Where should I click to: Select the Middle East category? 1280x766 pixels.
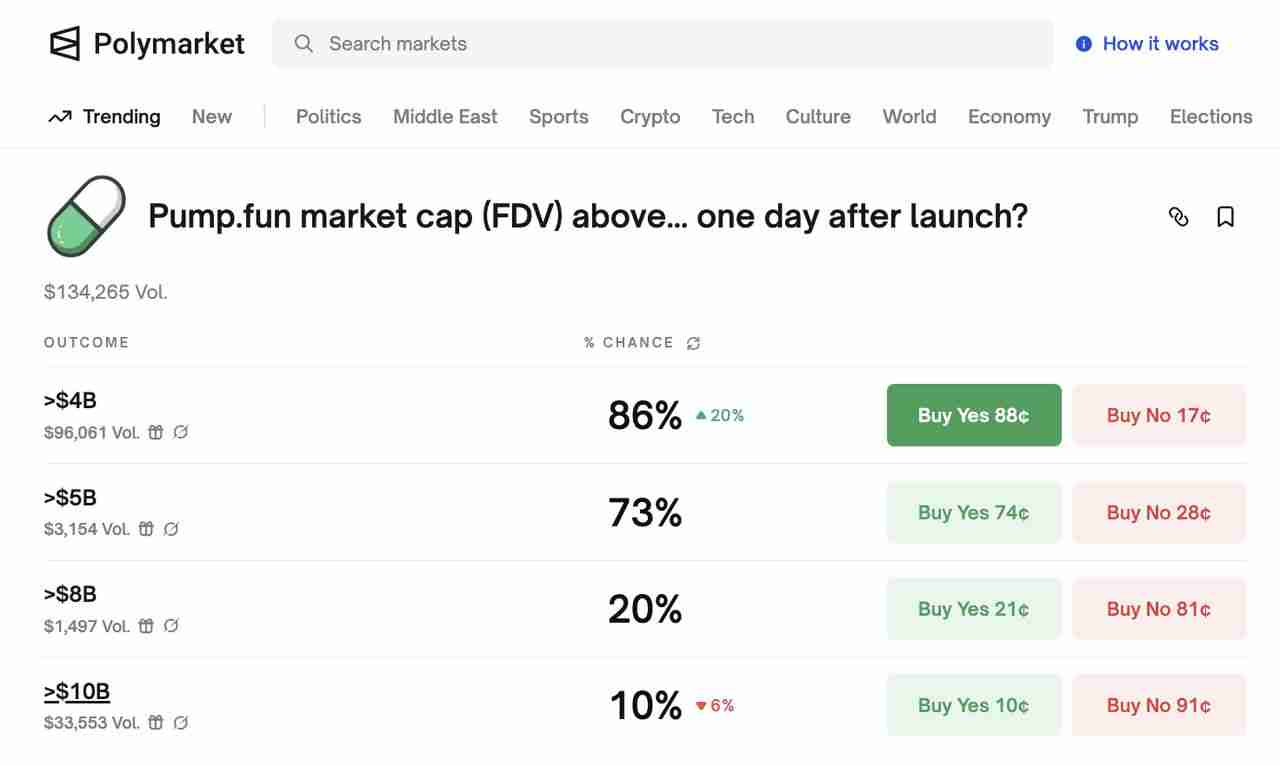tap(444, 117)
